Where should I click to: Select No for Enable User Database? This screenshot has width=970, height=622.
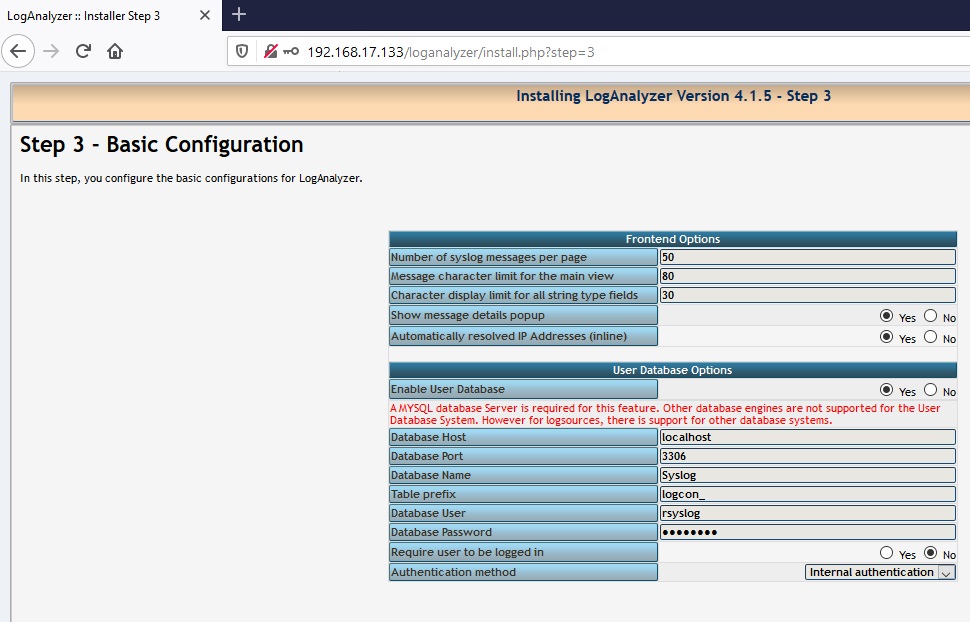click(x=930, y=390)
